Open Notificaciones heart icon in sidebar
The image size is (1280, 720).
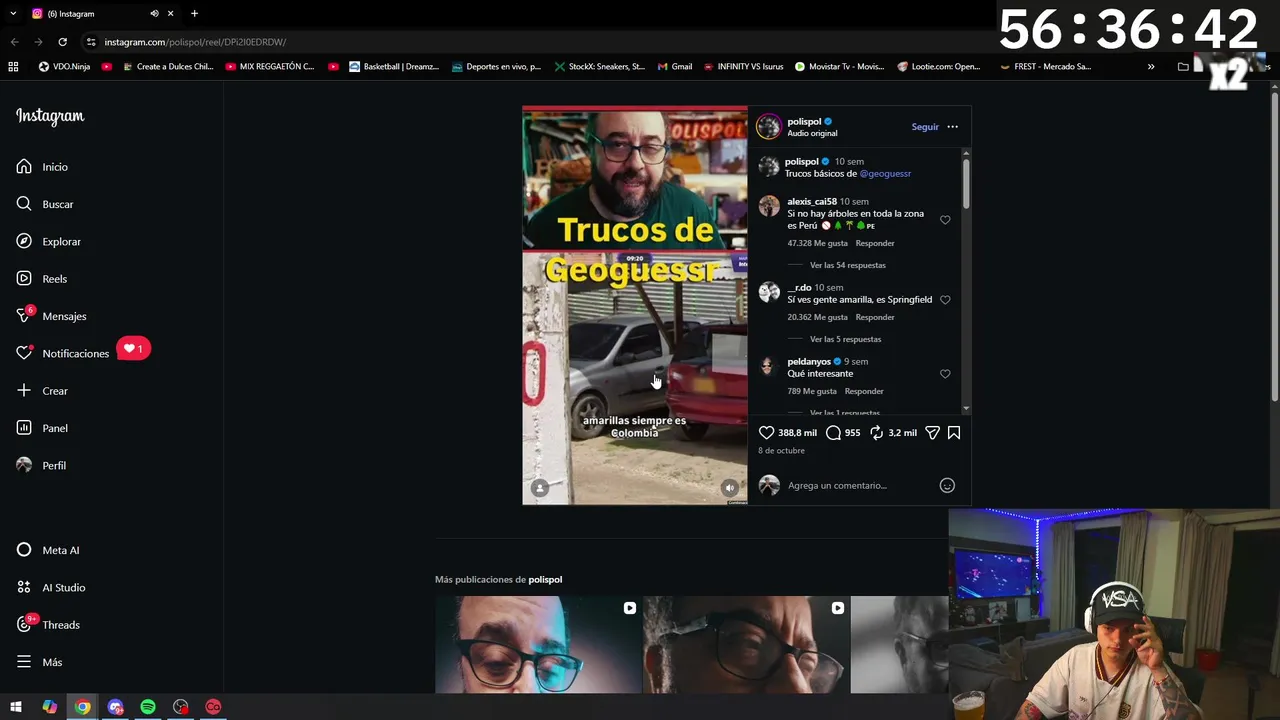click(24, 353)
